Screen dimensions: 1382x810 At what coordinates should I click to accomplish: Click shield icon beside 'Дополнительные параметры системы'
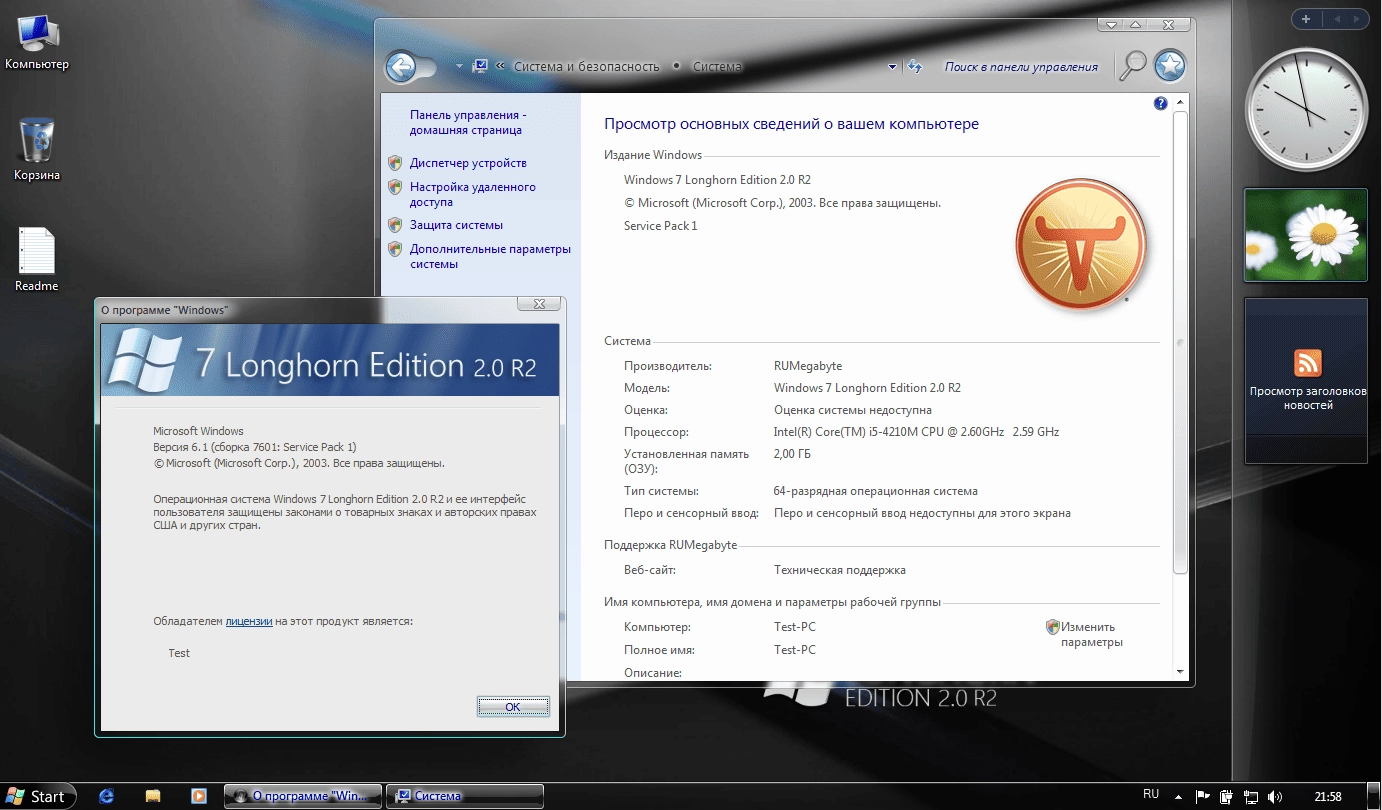pos(395,249)
